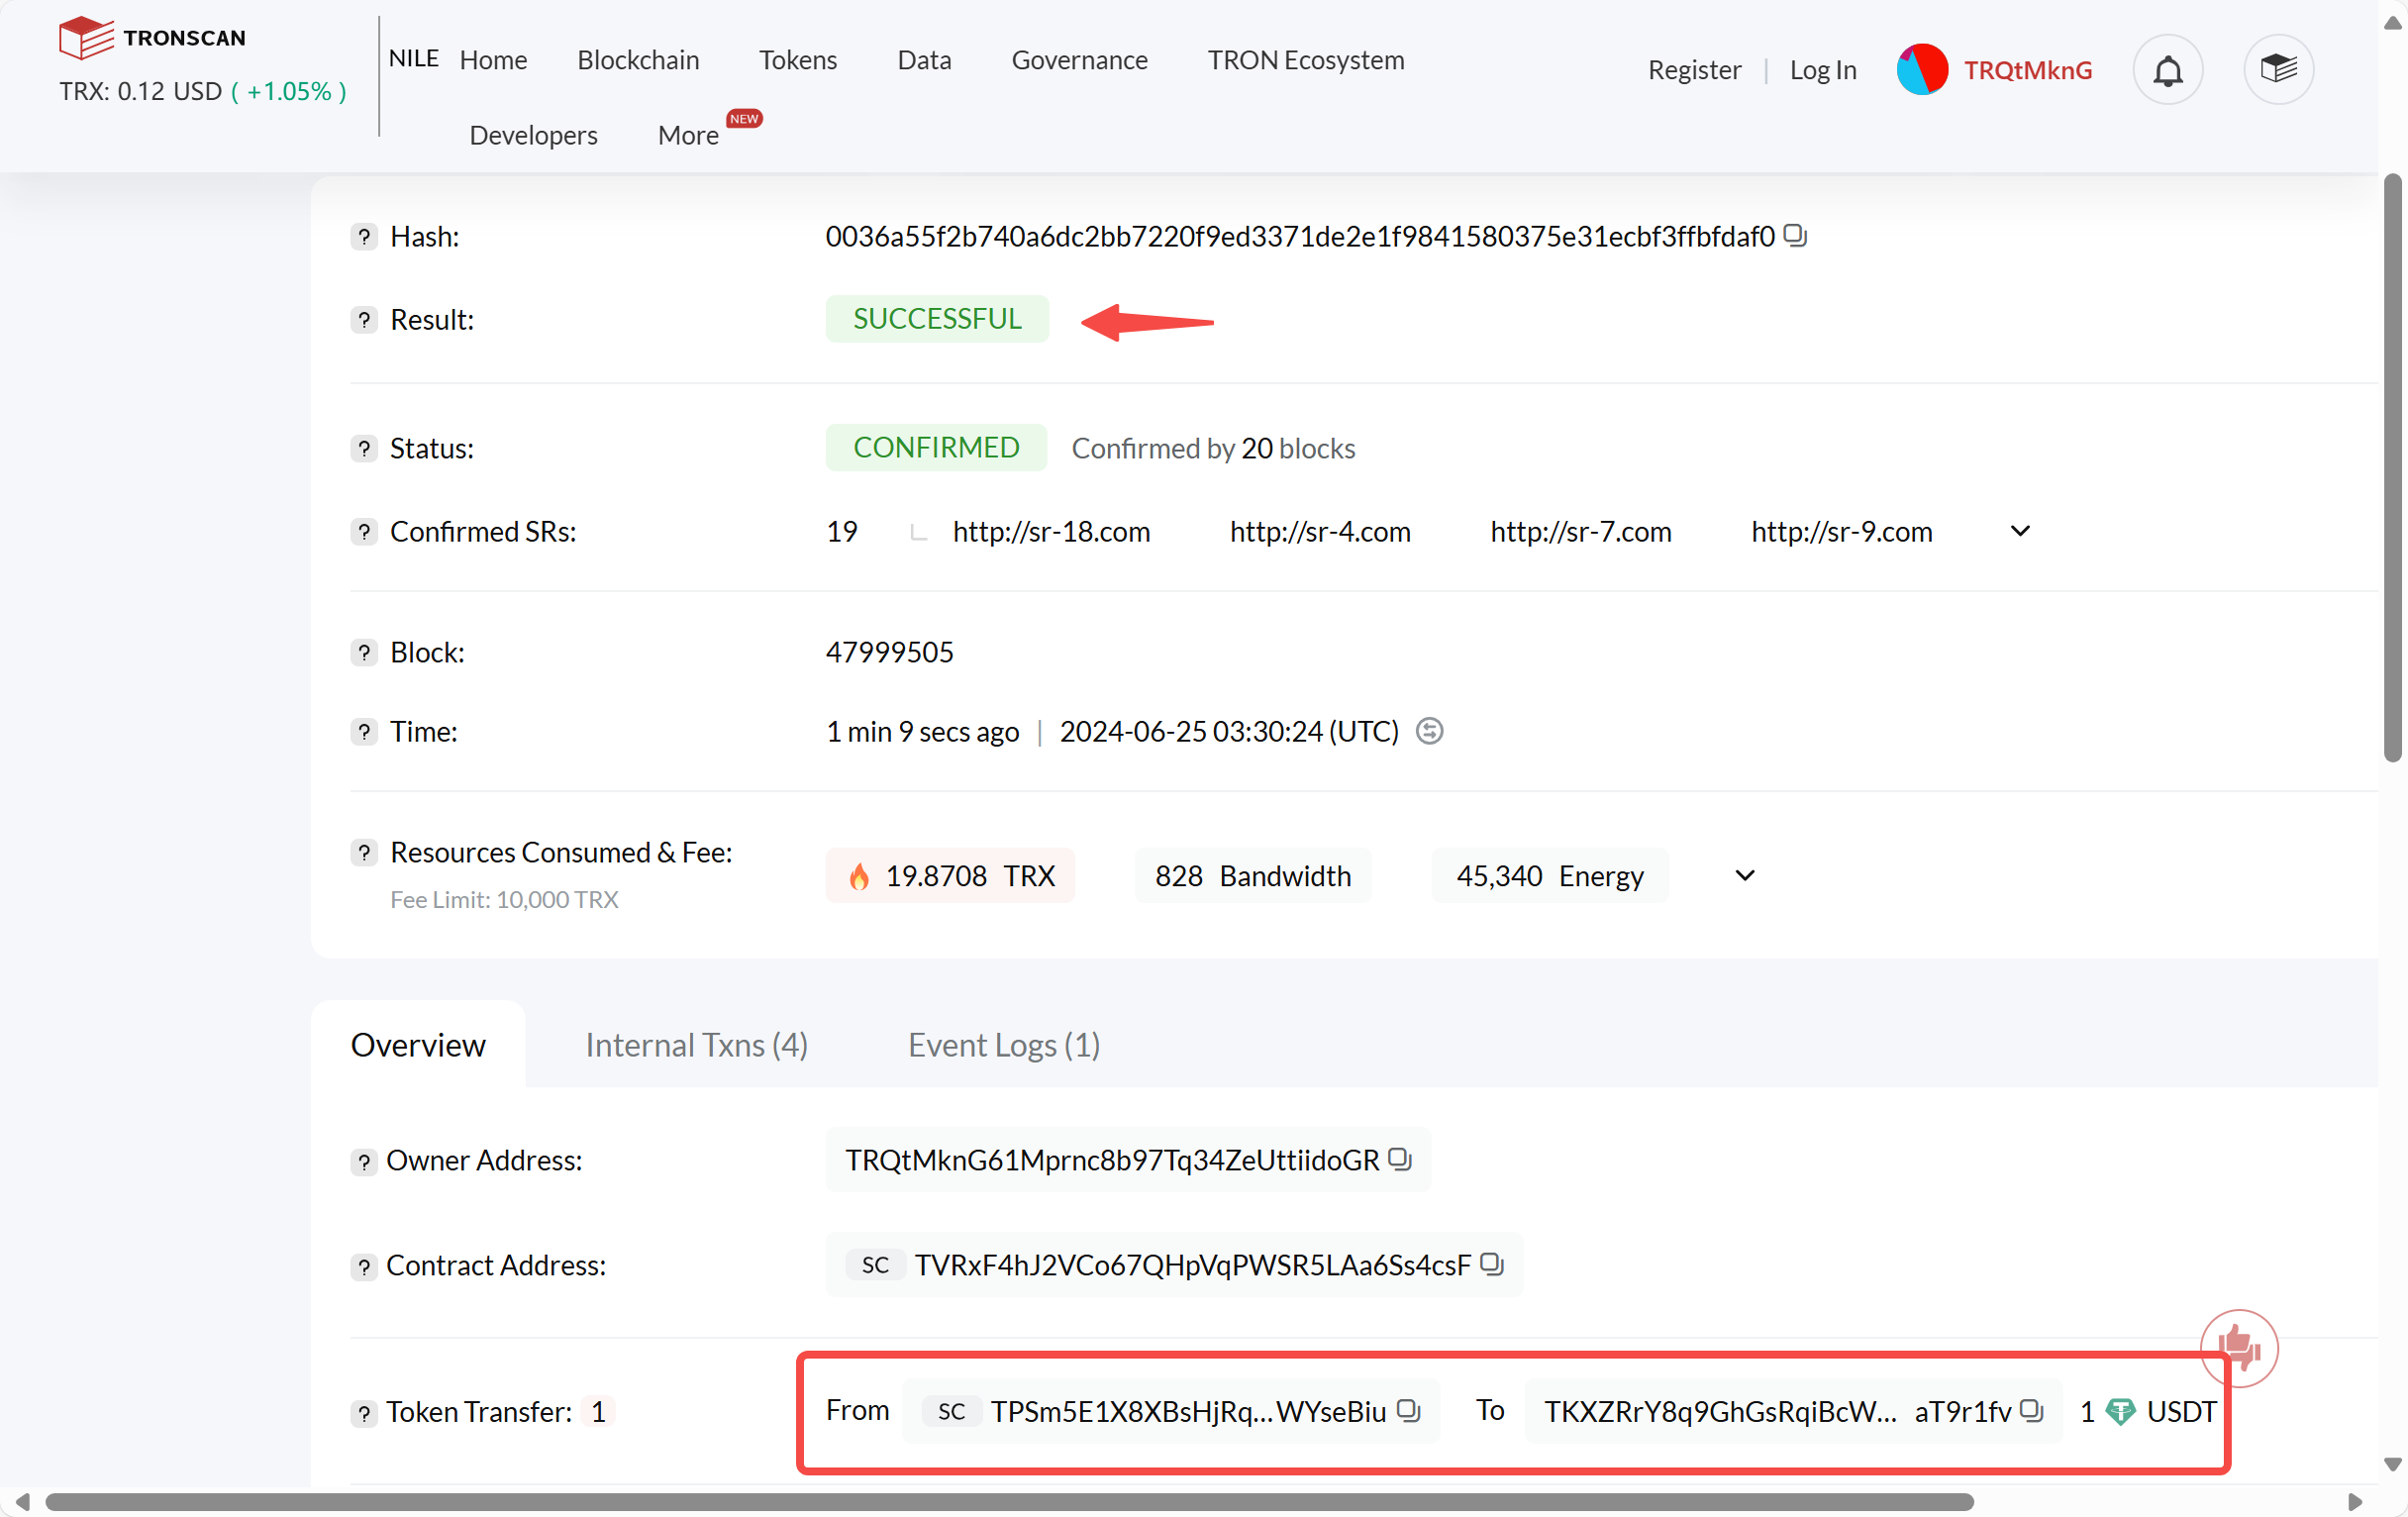
Task: Open SR link http://sr-18.com
Action: click(1051, 531)
